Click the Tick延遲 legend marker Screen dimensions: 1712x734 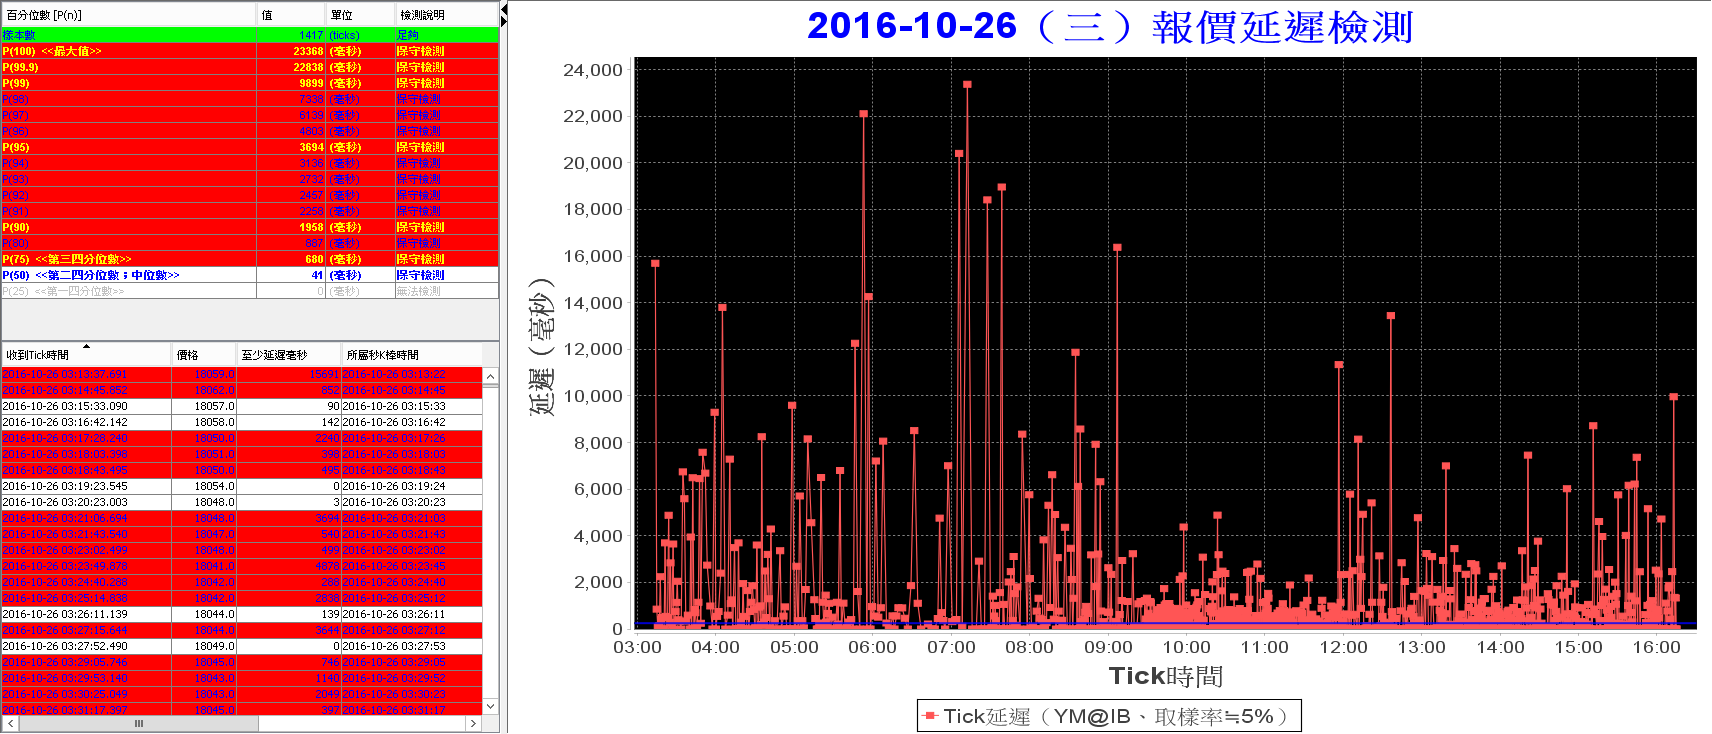[930, 716]
